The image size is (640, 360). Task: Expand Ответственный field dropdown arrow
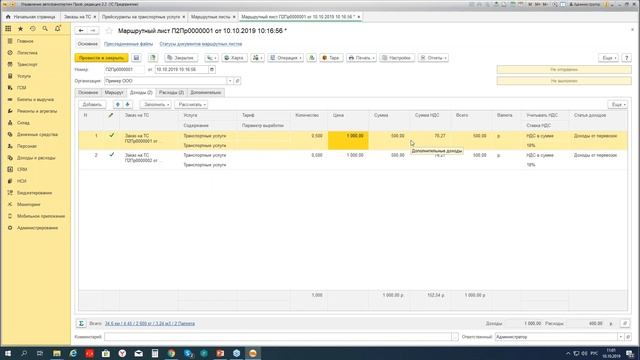coord(620,337)
